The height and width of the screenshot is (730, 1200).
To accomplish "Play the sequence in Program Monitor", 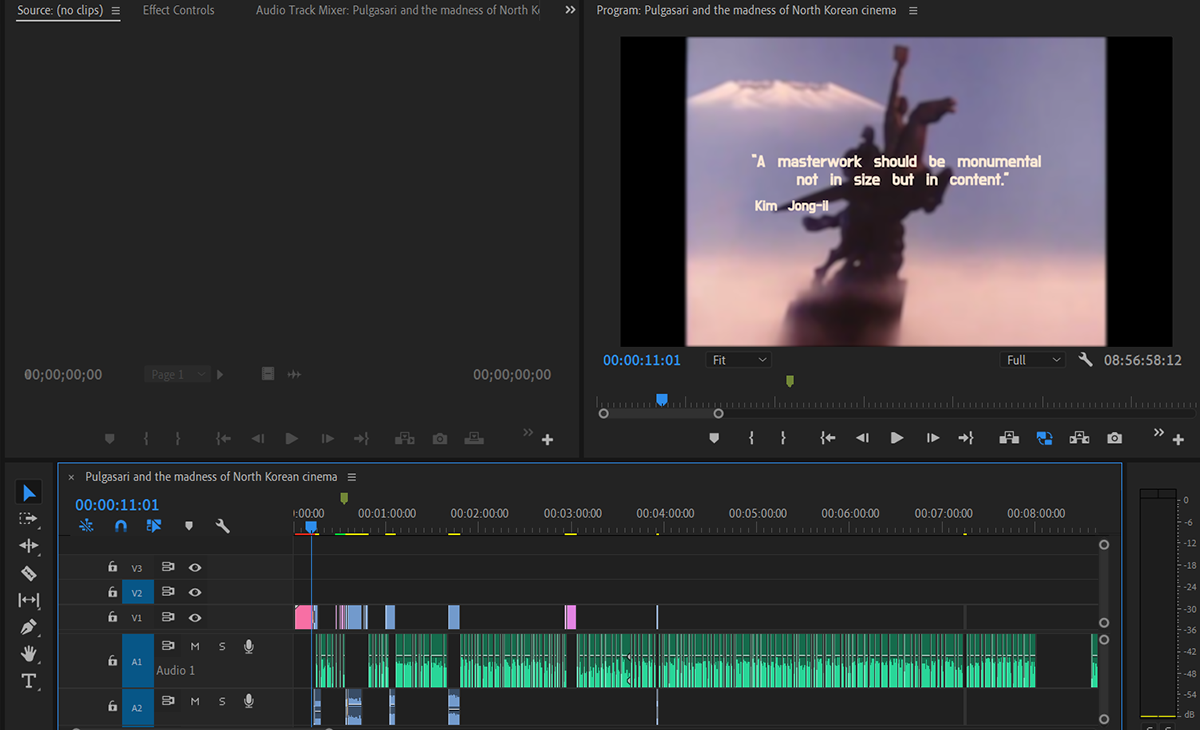I will pyautogui.click(x=897, y=438).
